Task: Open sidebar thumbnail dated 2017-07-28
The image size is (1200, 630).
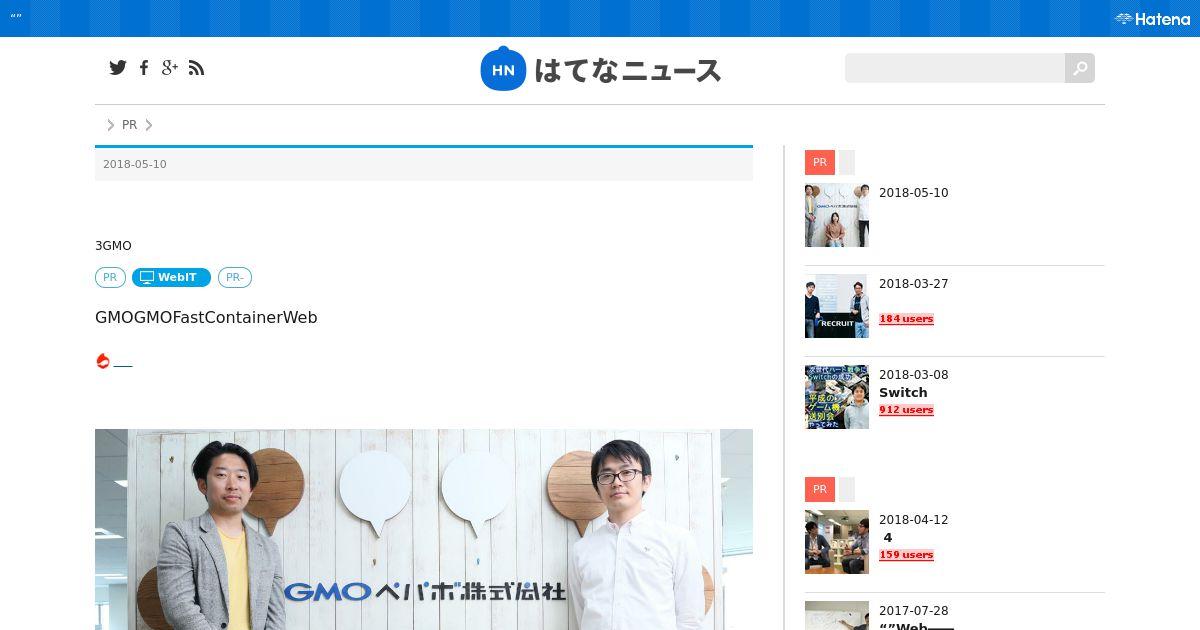Action: pos(837,615)
